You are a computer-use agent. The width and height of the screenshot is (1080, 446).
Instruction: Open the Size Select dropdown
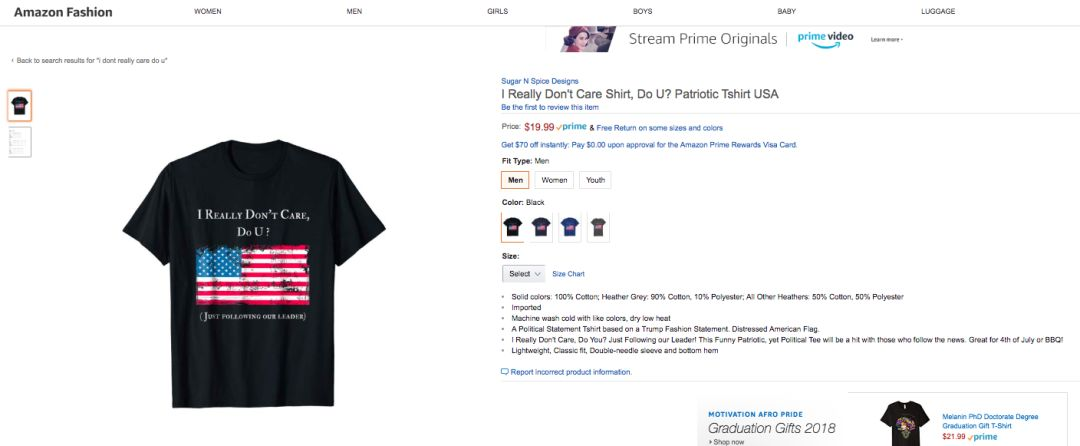pyautogui.click(x=524, y=273)
